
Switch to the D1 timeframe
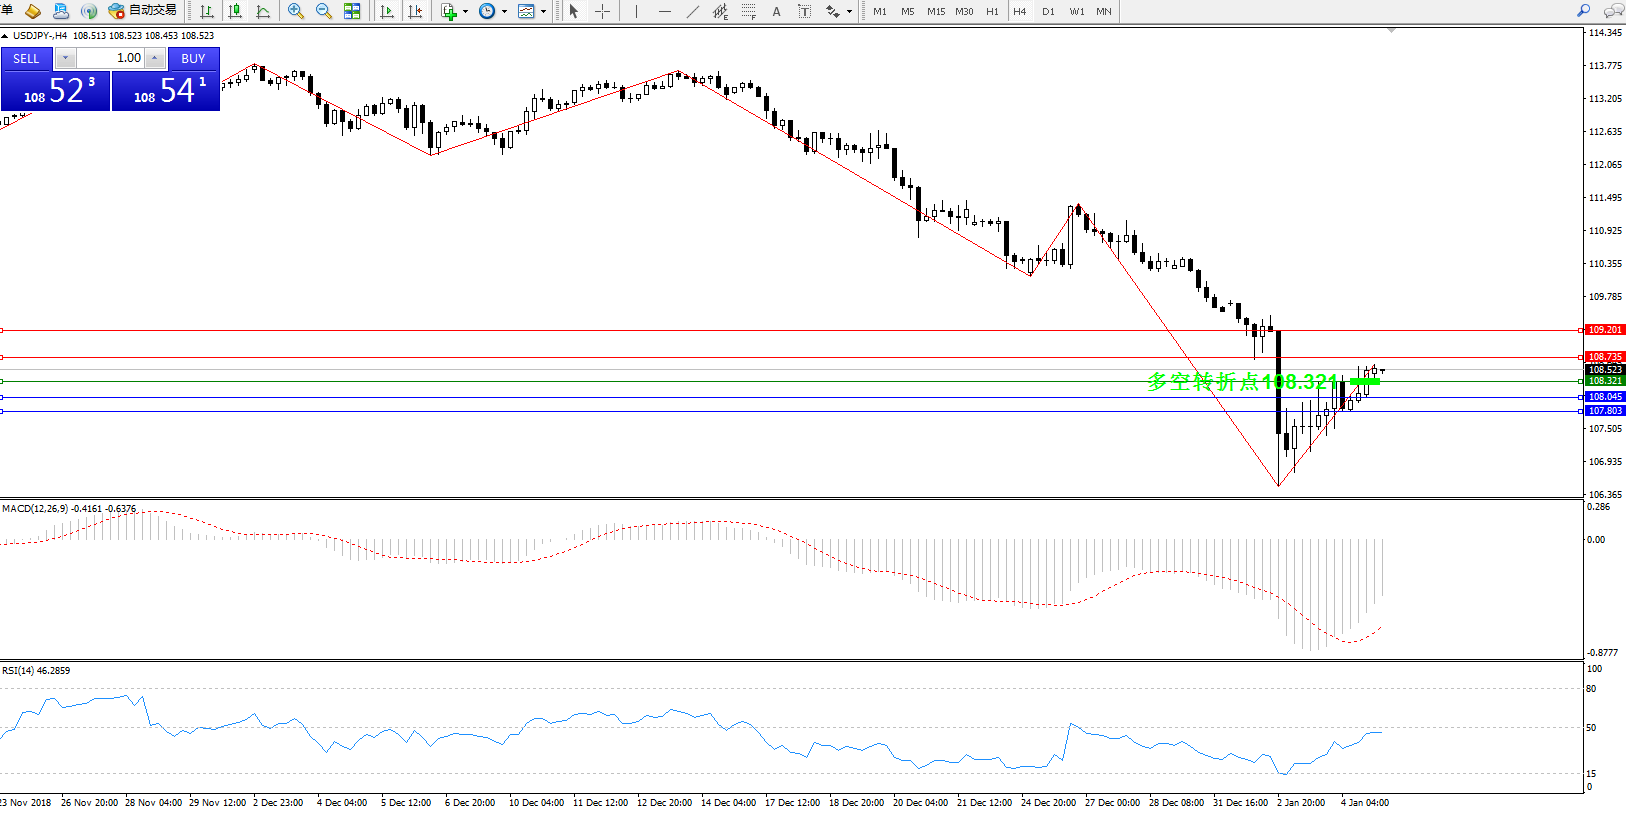click(x=1048, y=11)
